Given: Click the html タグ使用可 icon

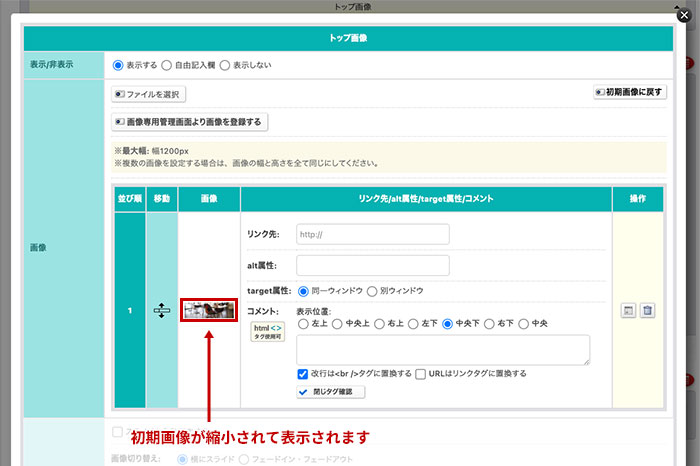Looking at the screenshot, I should click(x=268, y=332).
